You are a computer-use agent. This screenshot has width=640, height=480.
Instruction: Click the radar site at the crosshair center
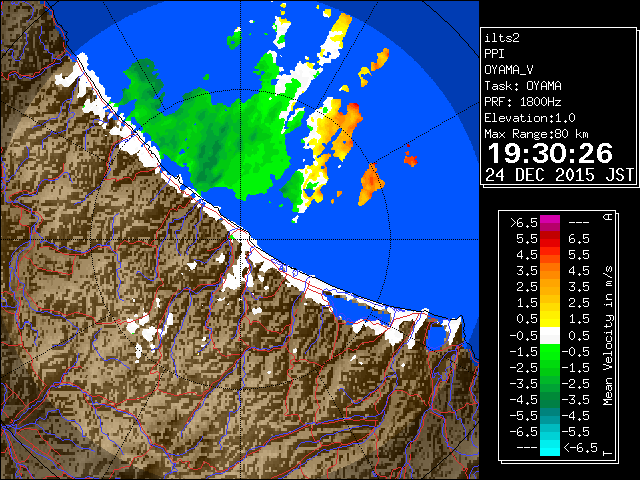coord(241,239)
